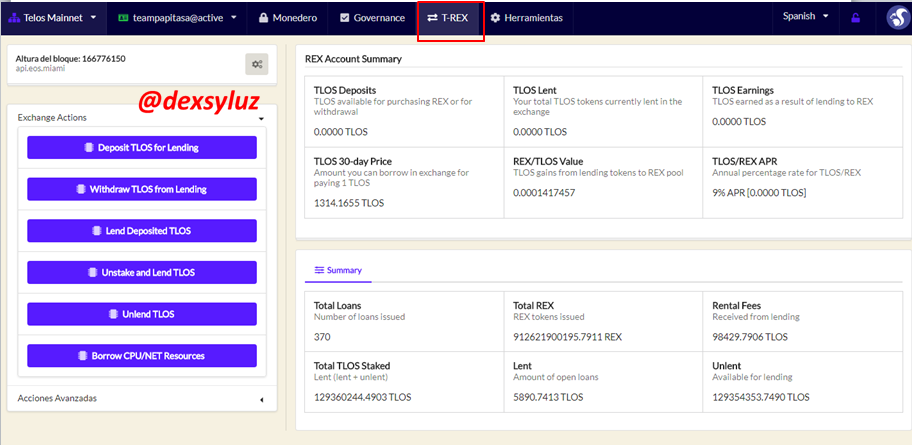Collapse the Exchange Actions section
The image size is (912, 445).
click(x=261, y=118)
